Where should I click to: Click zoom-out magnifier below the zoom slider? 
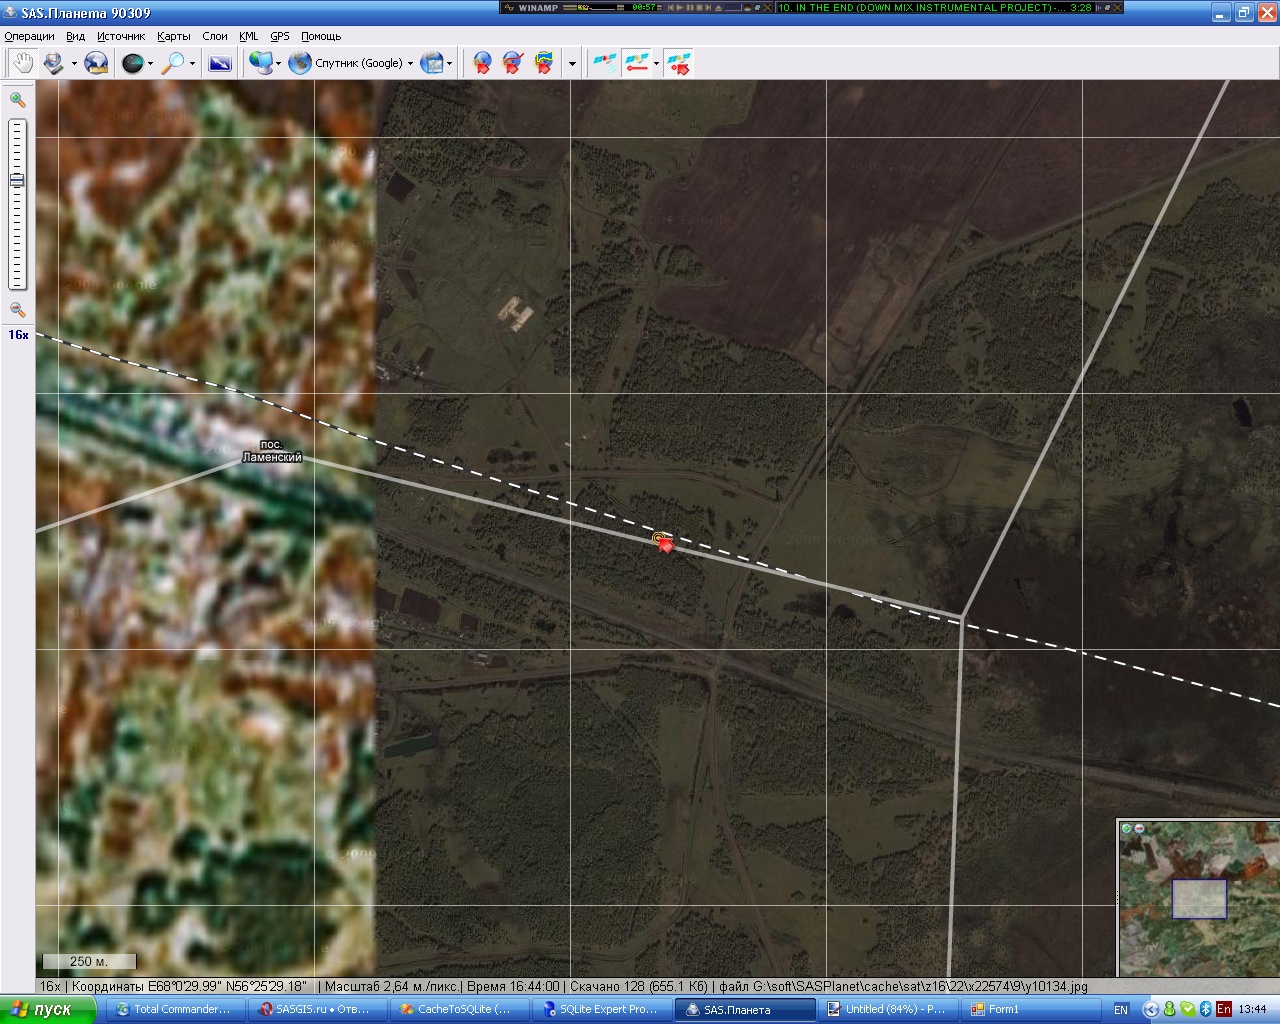pyautogui.click(x=17, y=310)
